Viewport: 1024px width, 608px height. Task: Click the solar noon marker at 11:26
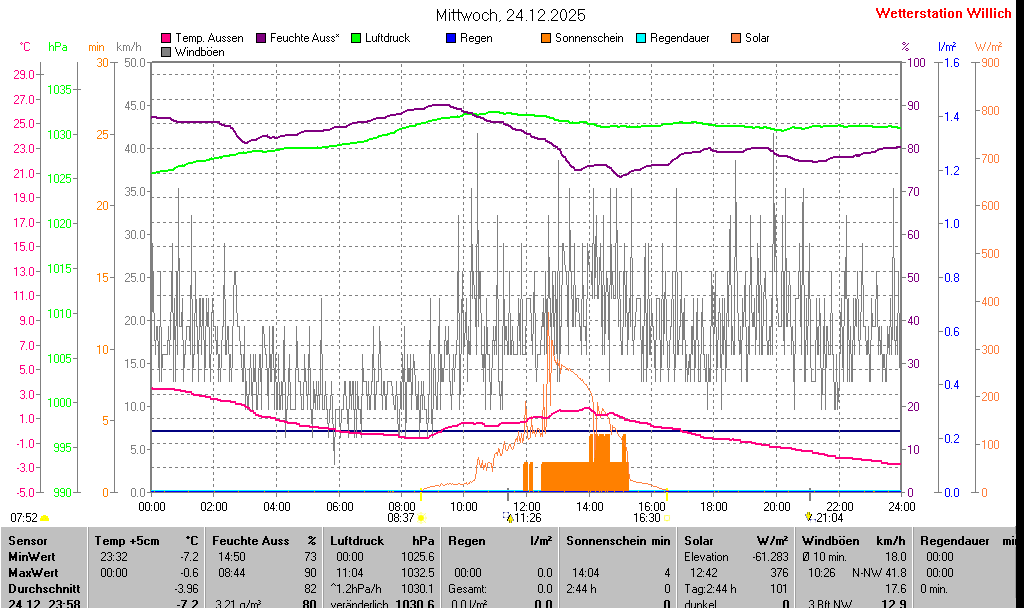510,518
